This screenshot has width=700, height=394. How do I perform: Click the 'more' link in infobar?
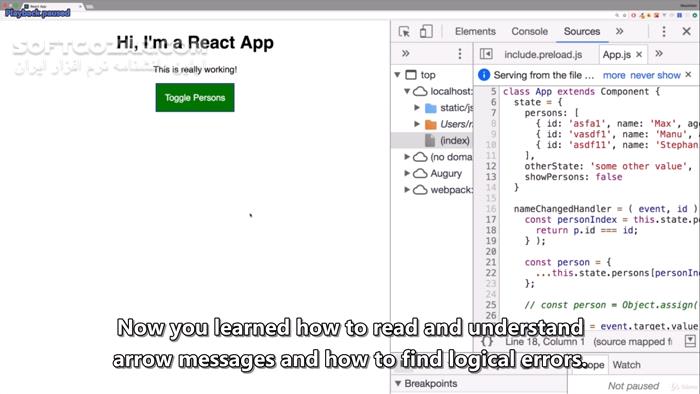[614, 75]
